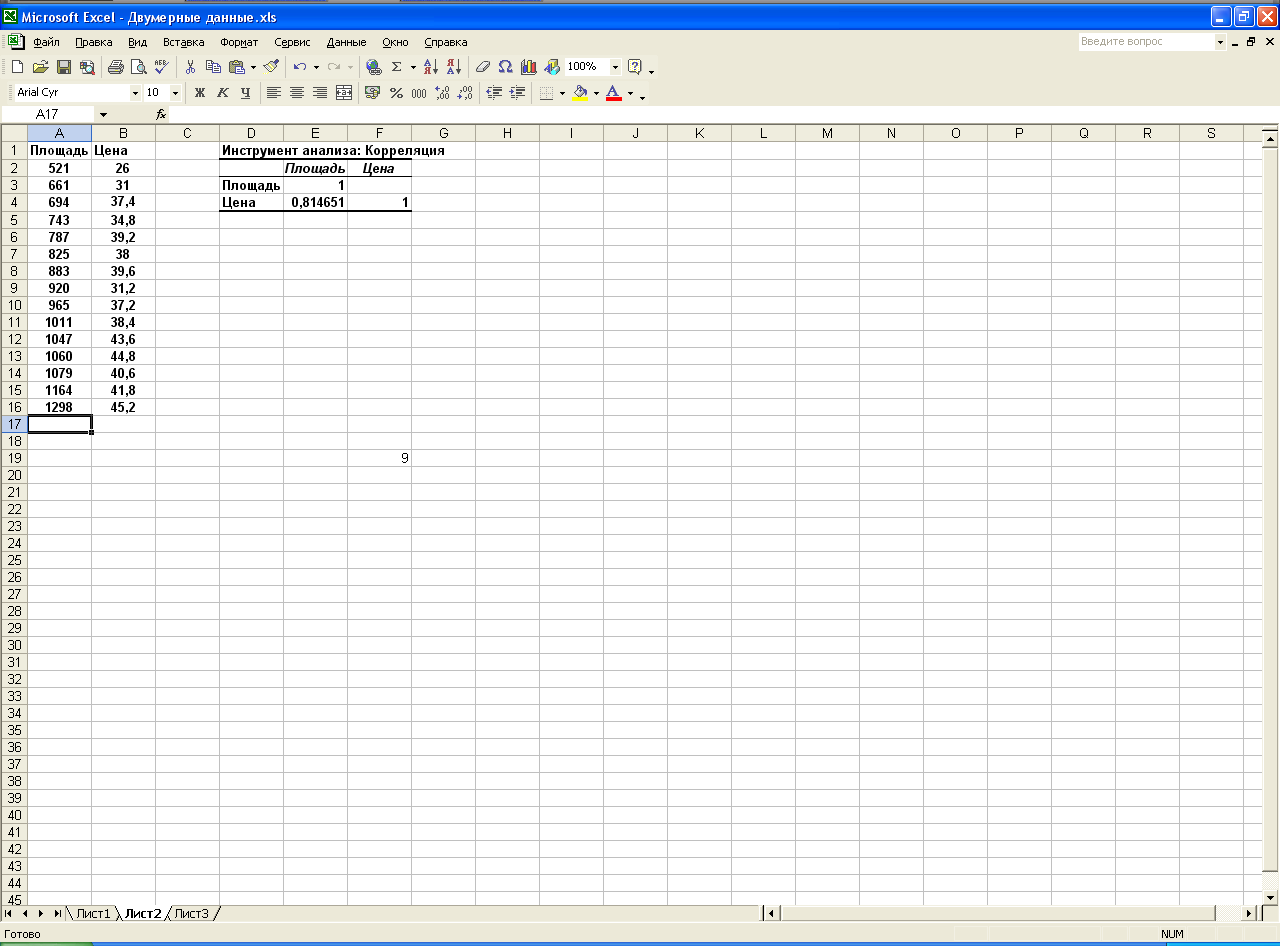The image size is (1280, 946).
Task: Open the borders dropdown arrow
Action: click(562, 93)
